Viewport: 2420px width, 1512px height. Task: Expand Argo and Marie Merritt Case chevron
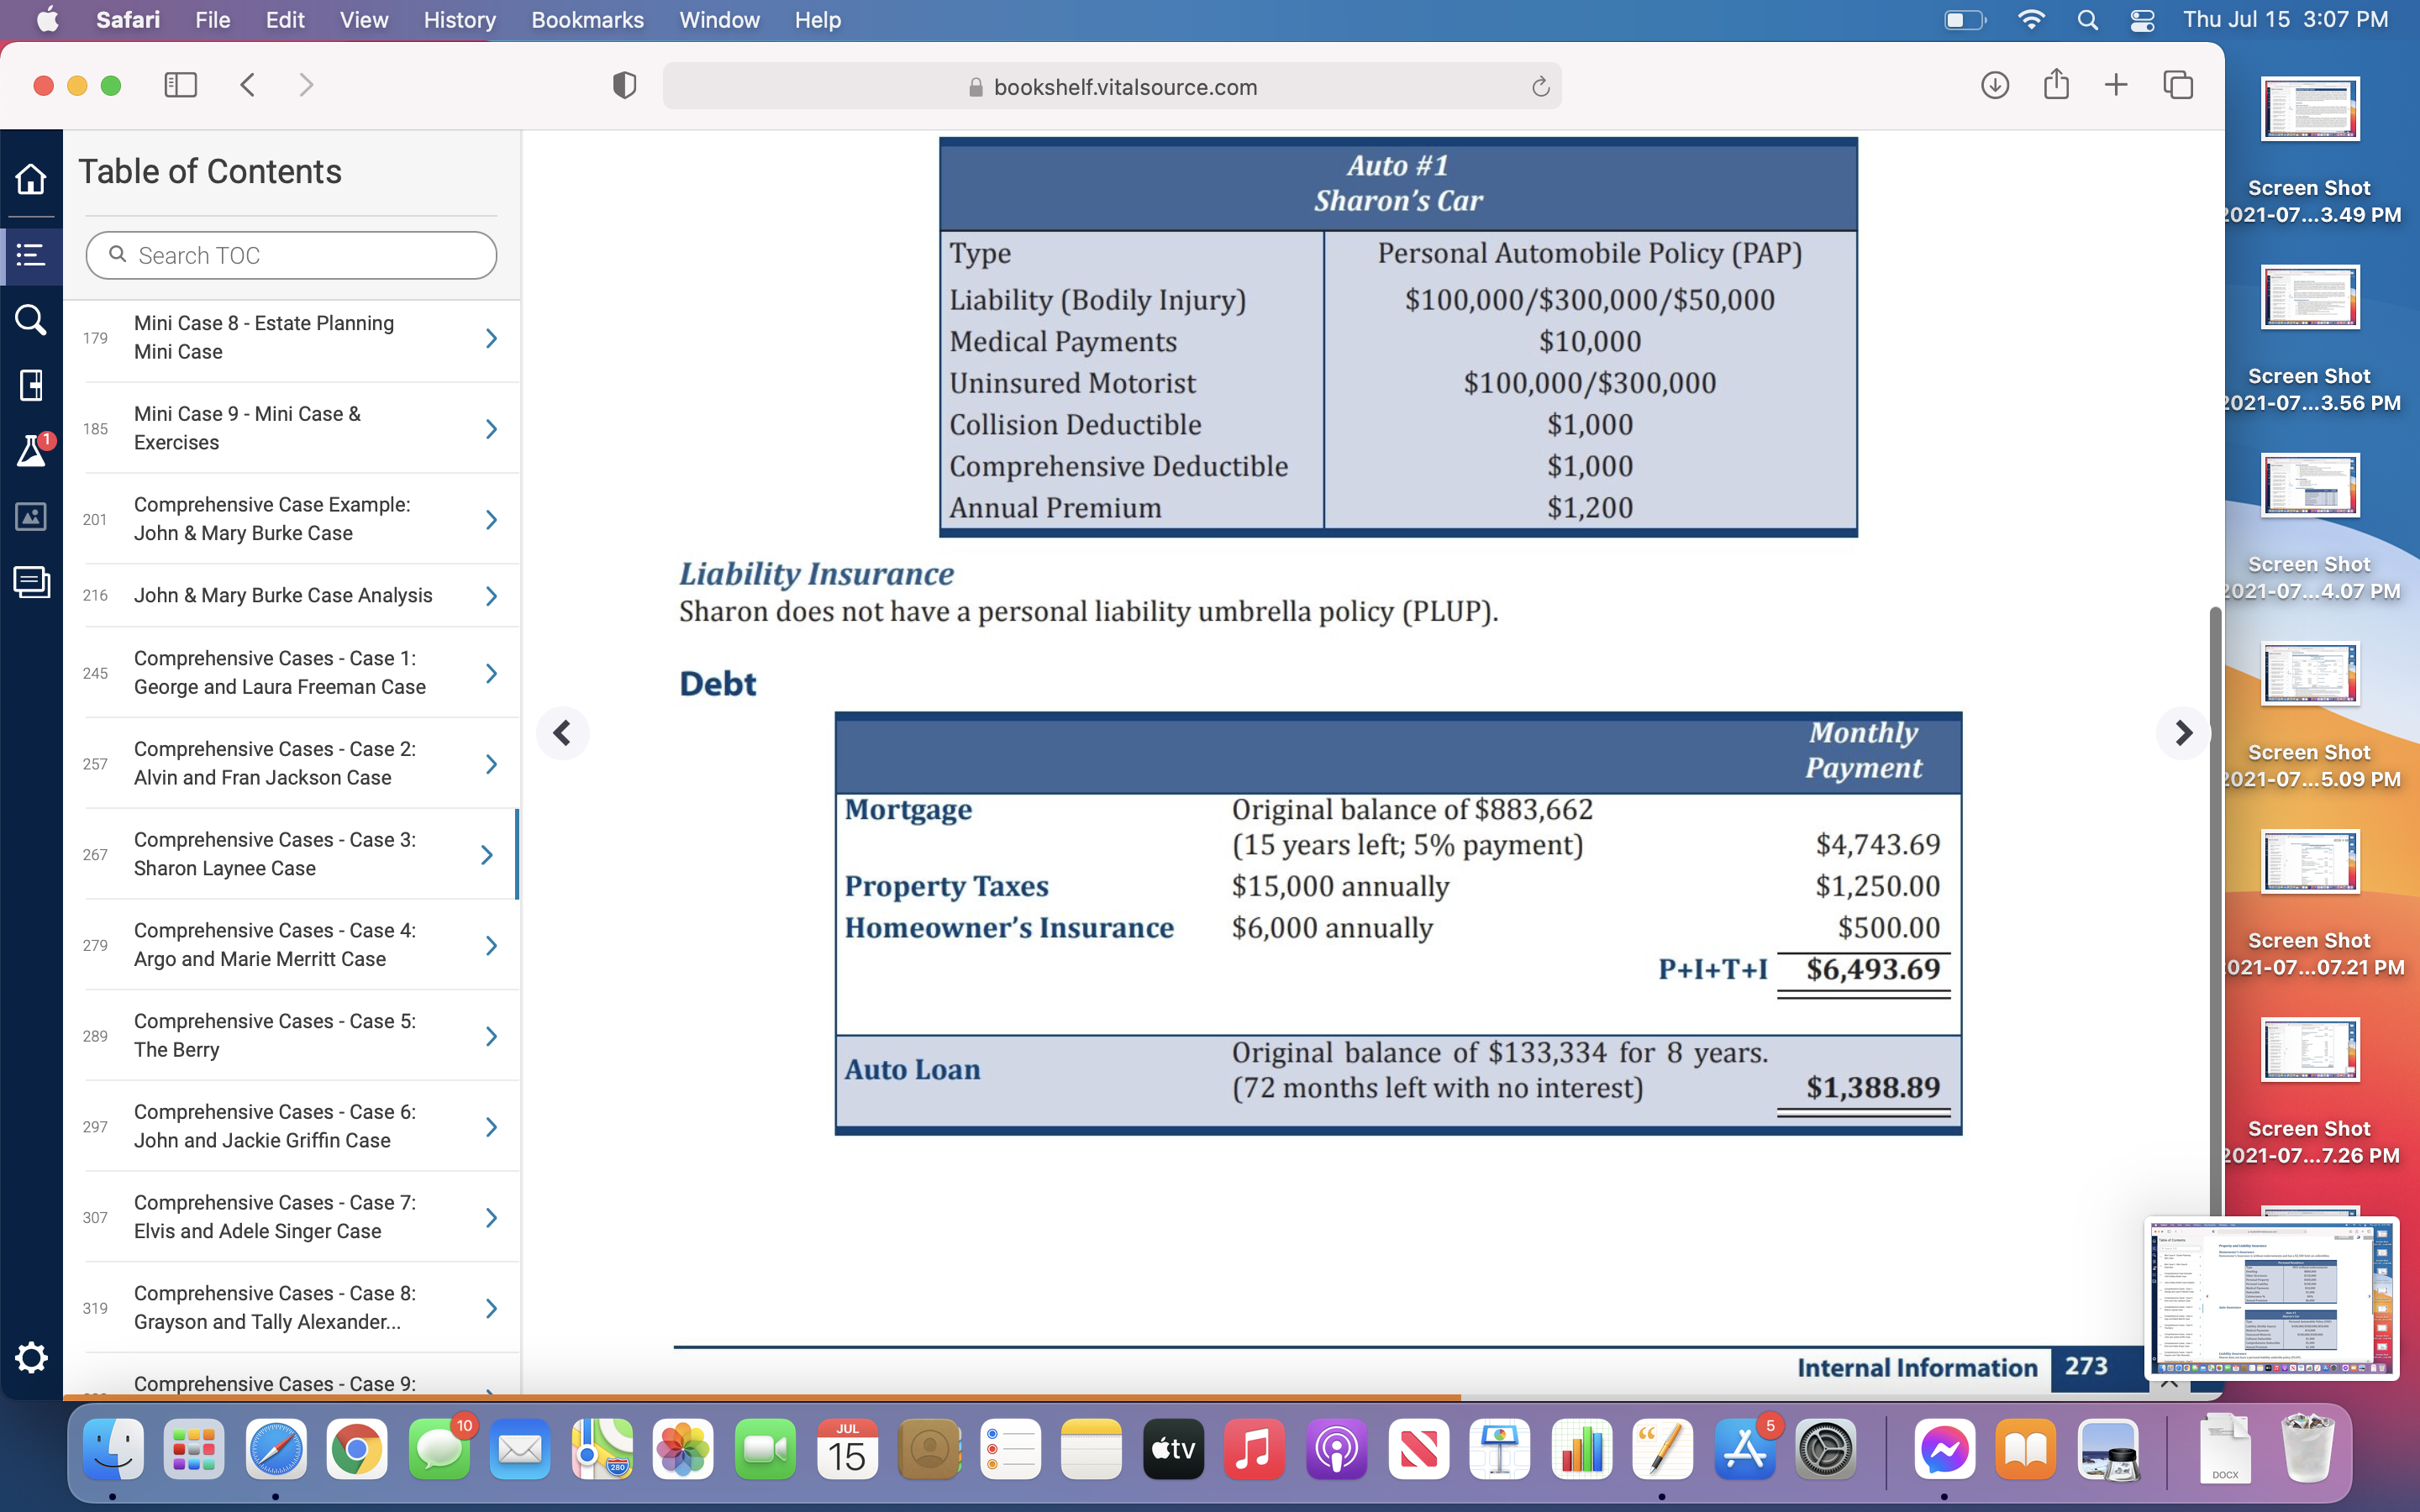(x=491, y=945)
